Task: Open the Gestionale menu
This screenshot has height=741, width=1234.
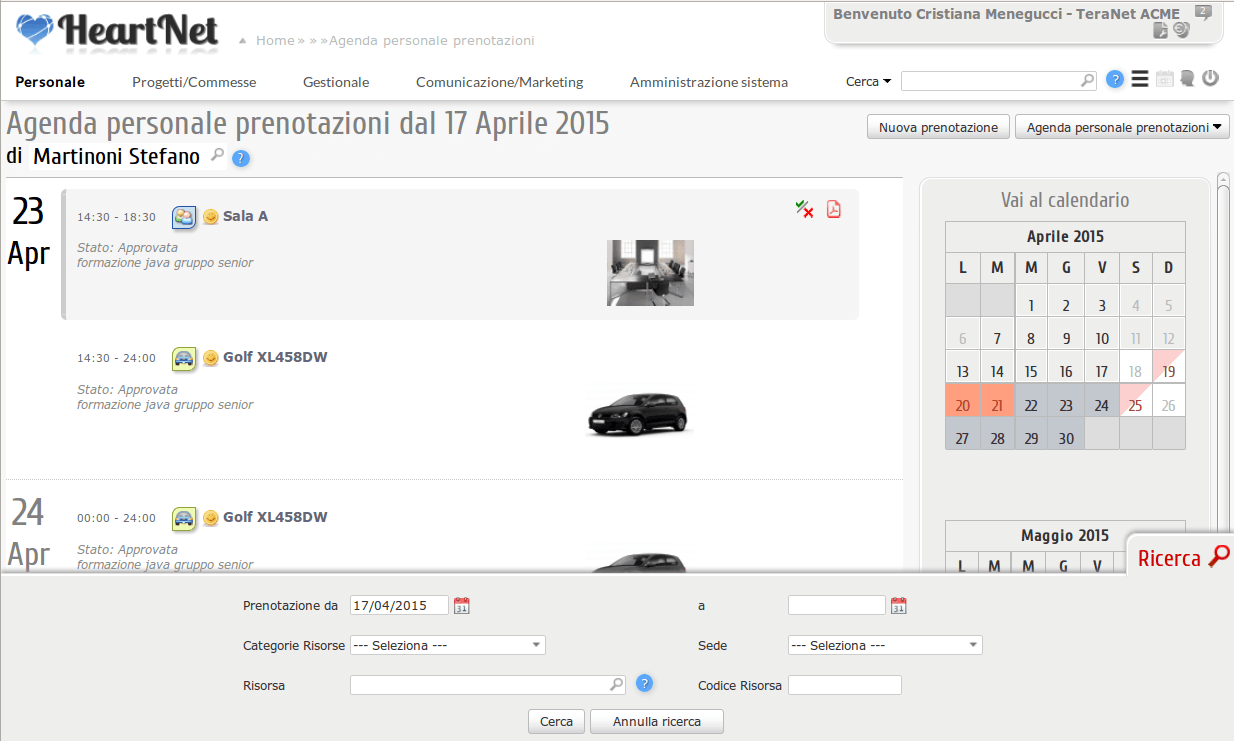Action: [336, 82]
